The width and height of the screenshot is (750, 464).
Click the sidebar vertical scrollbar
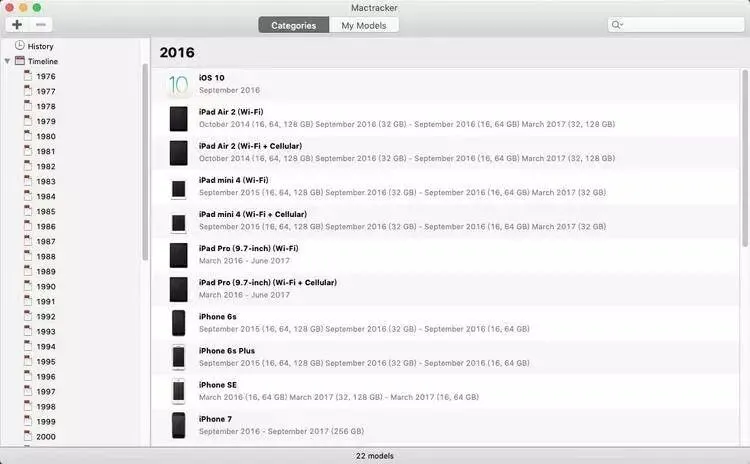[x=145, y=162]
